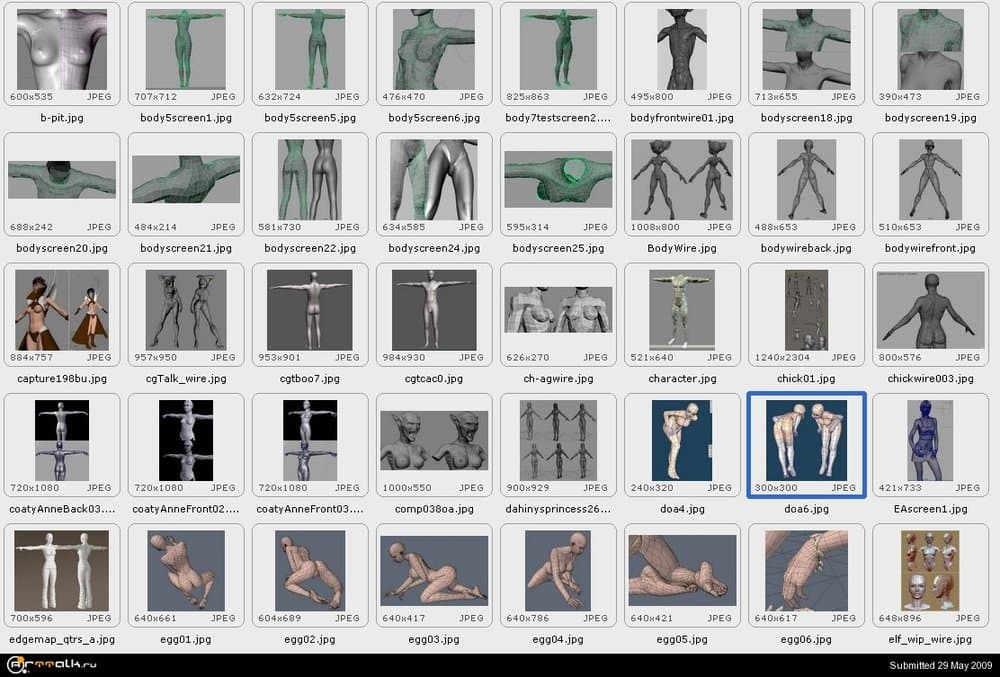The width and height of the screenshot is (1000, 677).
Task: Open the chick01.jpg thumbnail
Action: pyautogui.click(x=806, y=310)
